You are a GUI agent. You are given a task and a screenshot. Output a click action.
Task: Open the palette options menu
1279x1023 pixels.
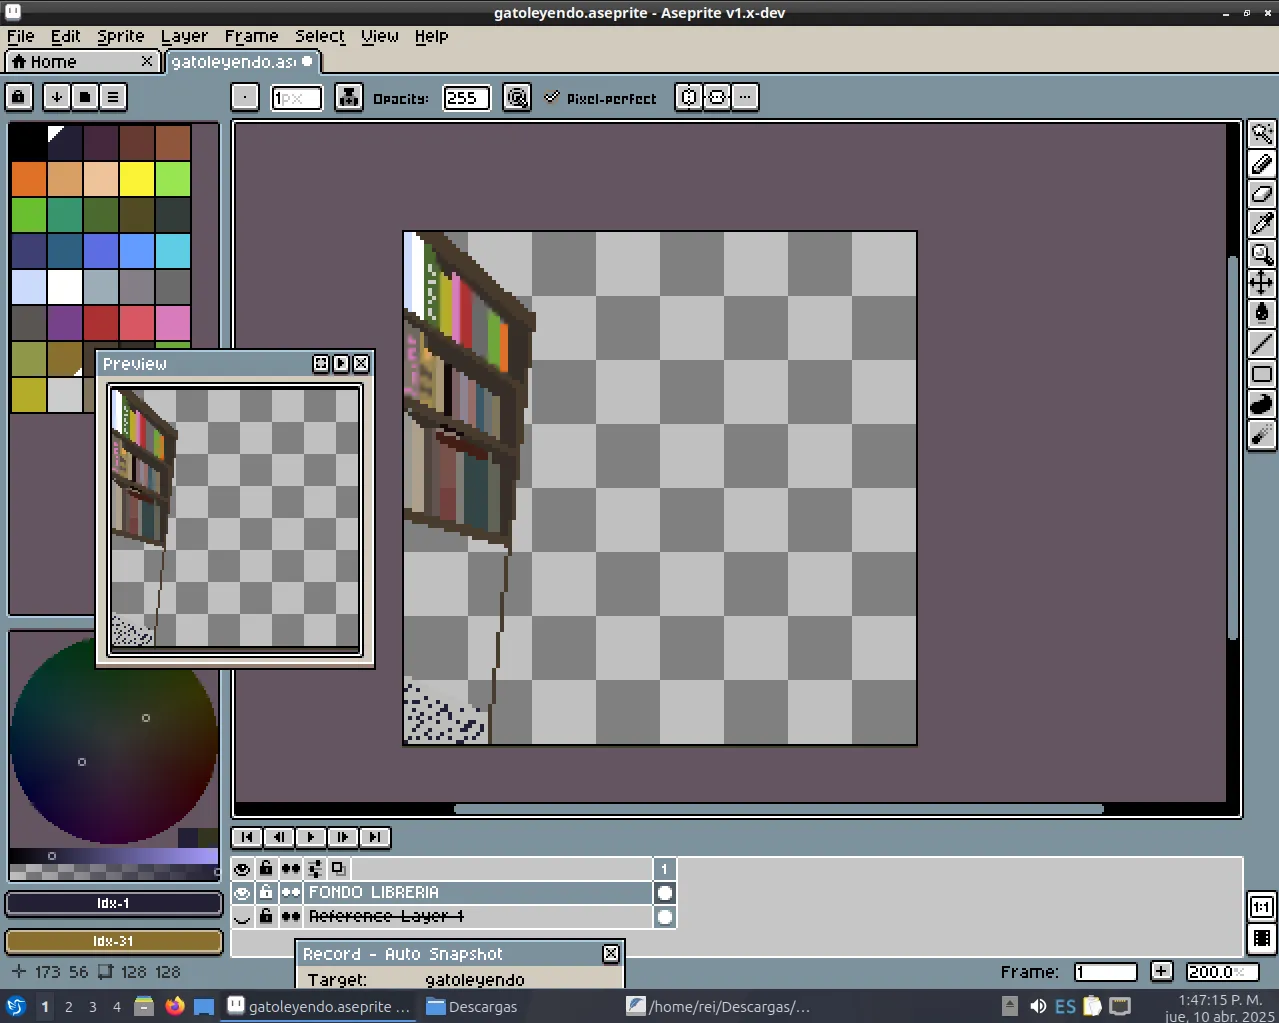pos(113,97)
